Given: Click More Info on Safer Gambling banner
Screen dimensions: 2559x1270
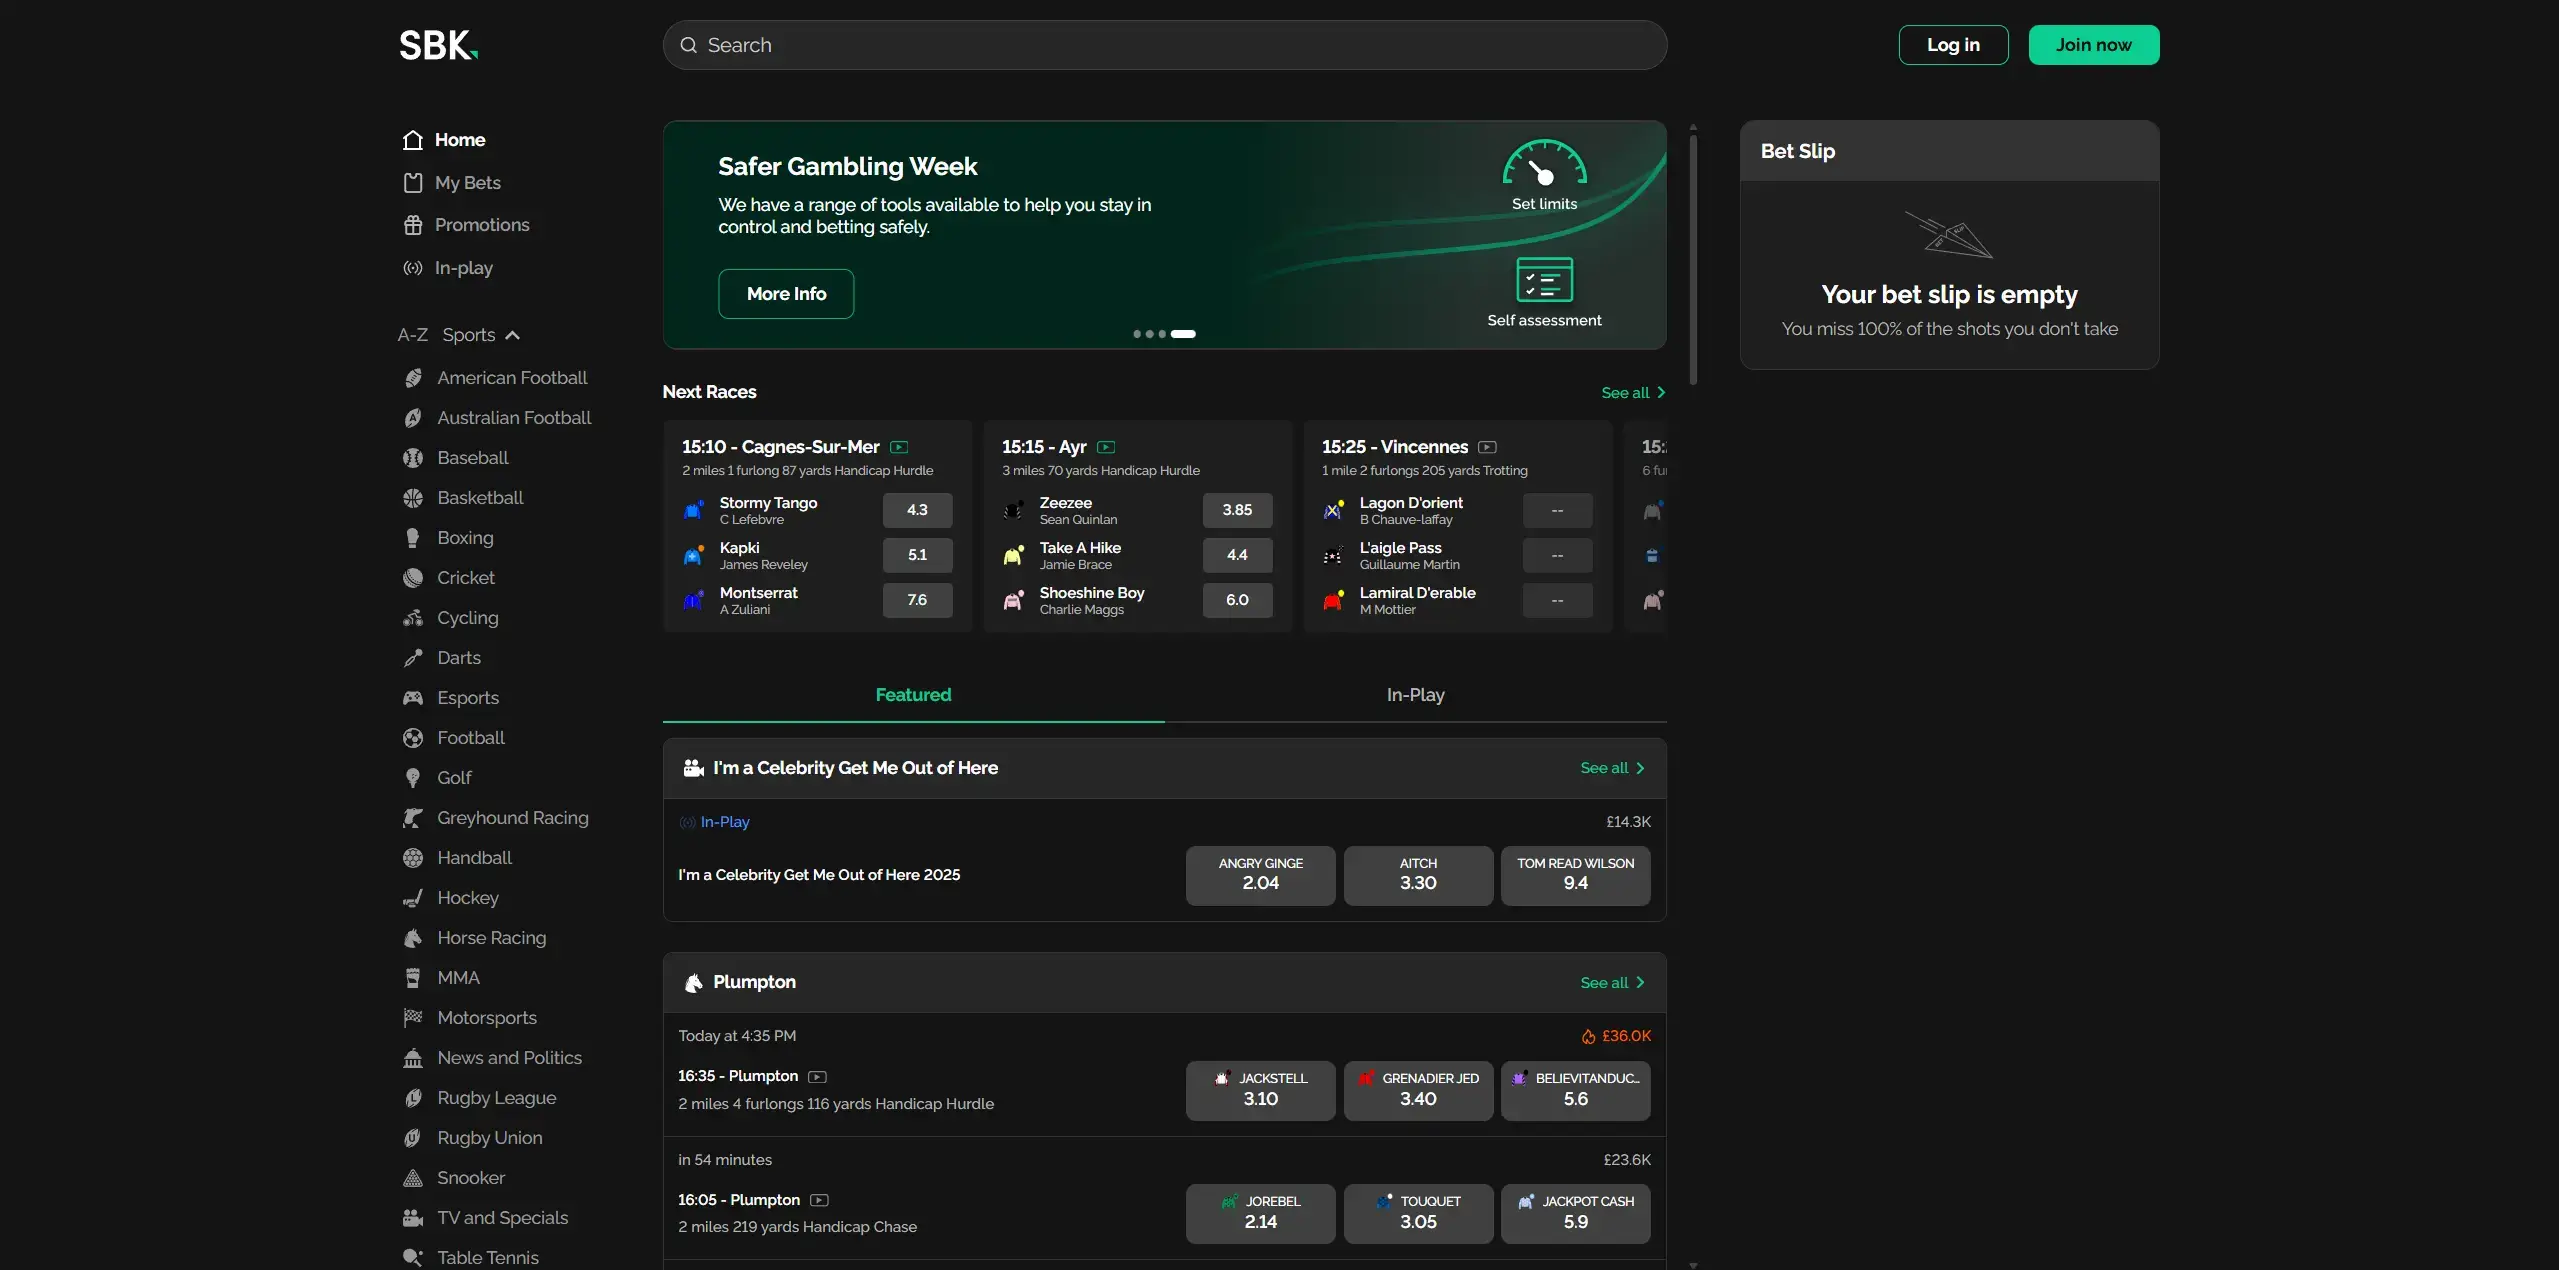Looking at the screenshot, I should pyautogui.click(x=786, y=294).
